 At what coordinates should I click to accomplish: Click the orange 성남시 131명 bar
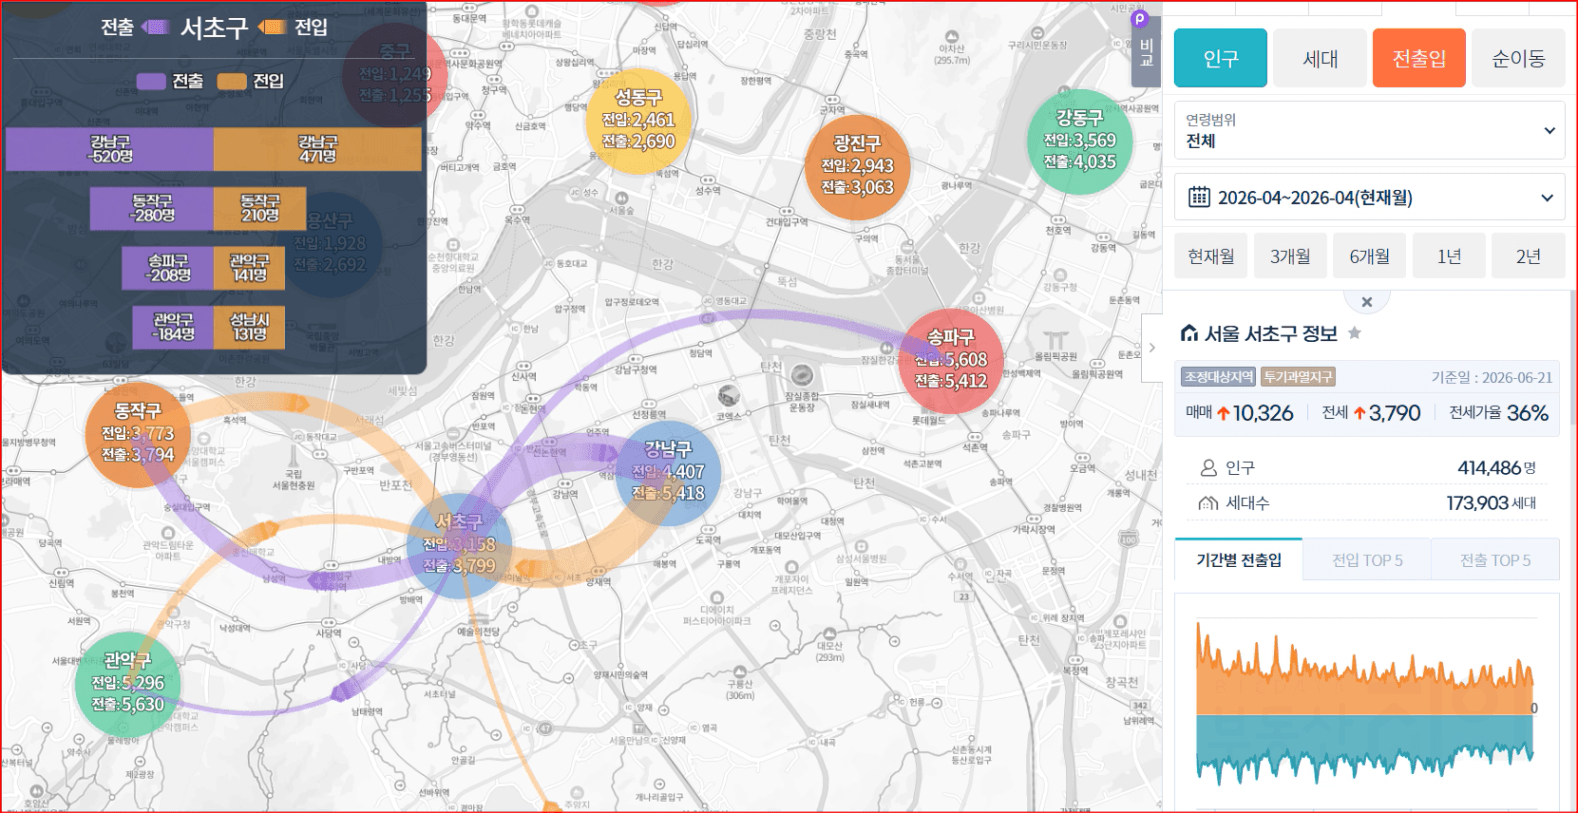[x=249, y=328]
